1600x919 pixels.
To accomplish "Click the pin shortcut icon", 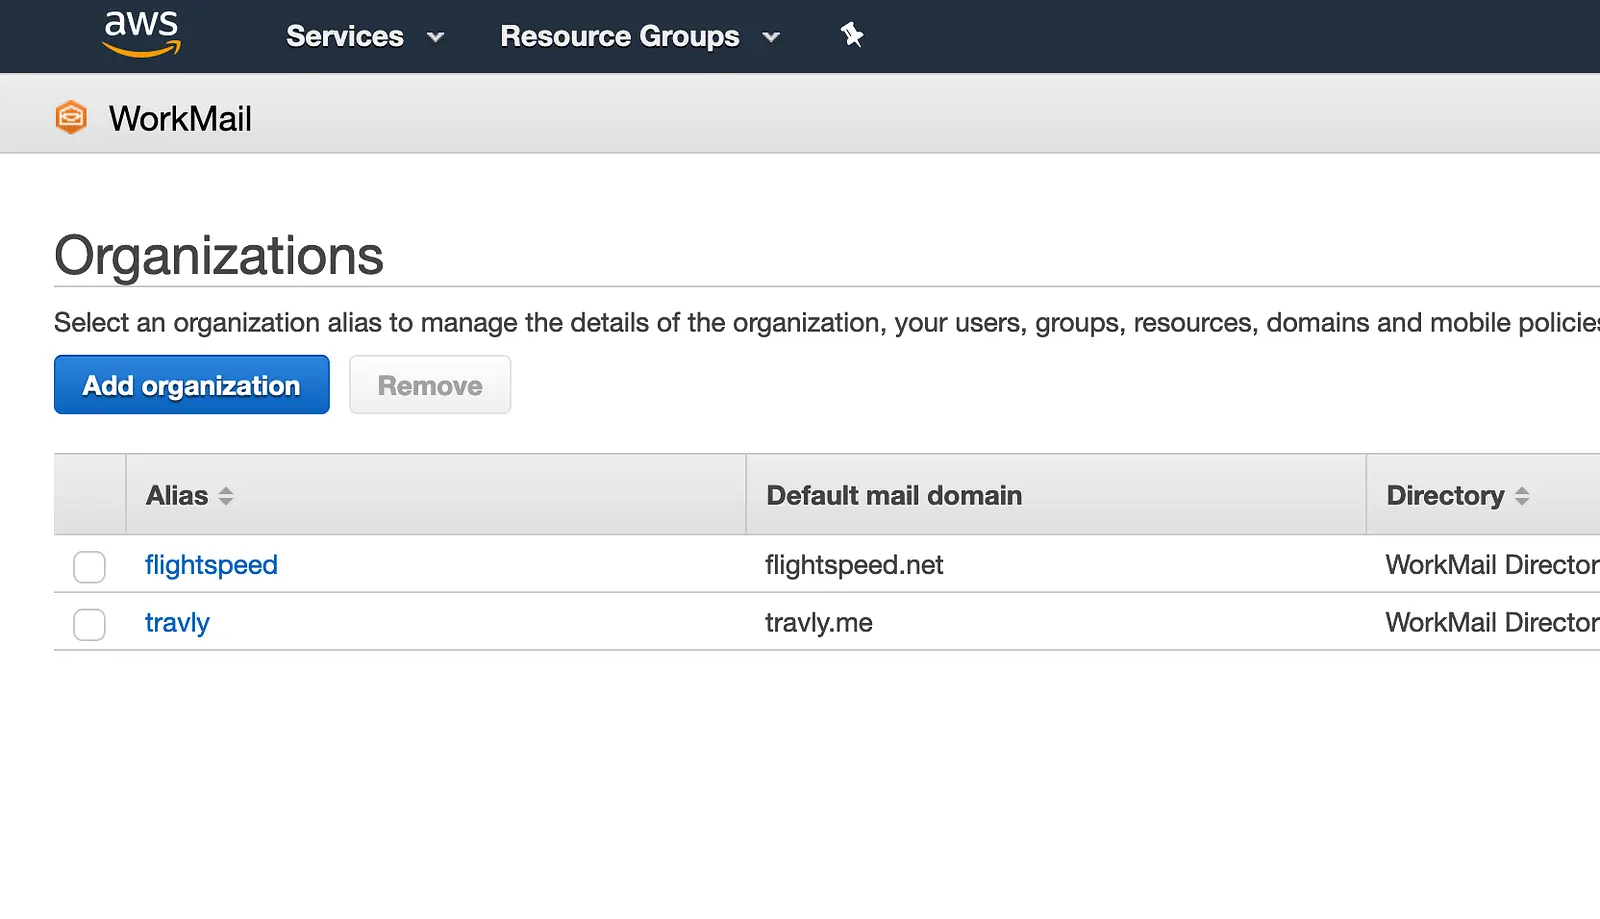I will (851, 36).
